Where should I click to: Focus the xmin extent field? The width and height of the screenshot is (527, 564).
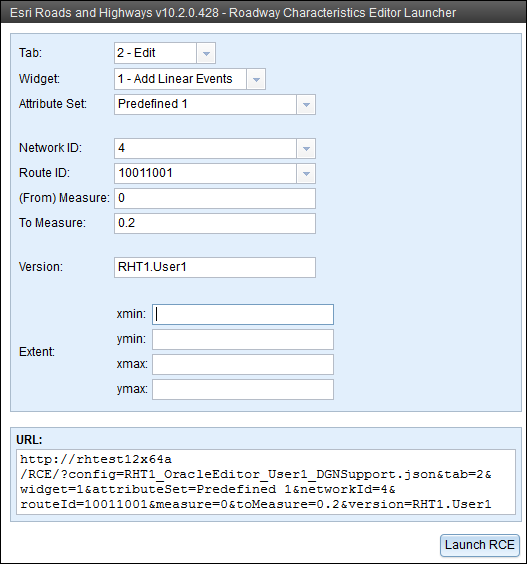(243, 314)
